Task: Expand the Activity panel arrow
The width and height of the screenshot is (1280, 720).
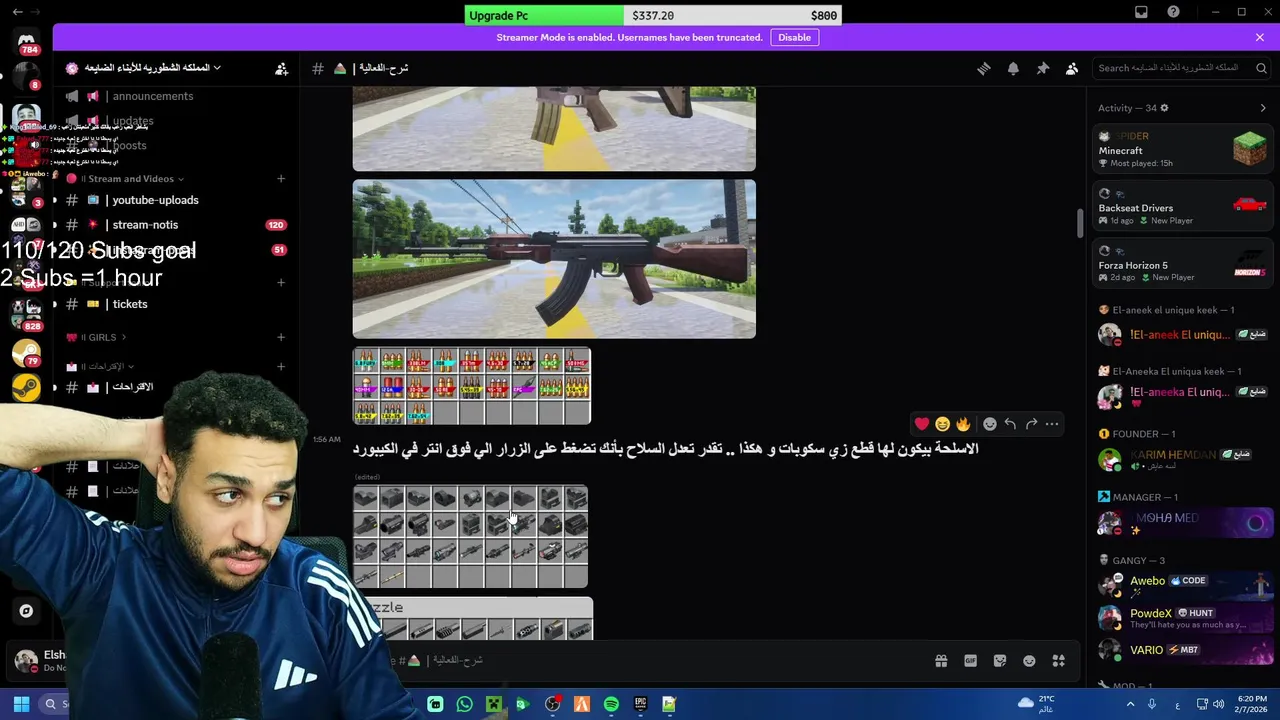Action: click(1262, 108)
